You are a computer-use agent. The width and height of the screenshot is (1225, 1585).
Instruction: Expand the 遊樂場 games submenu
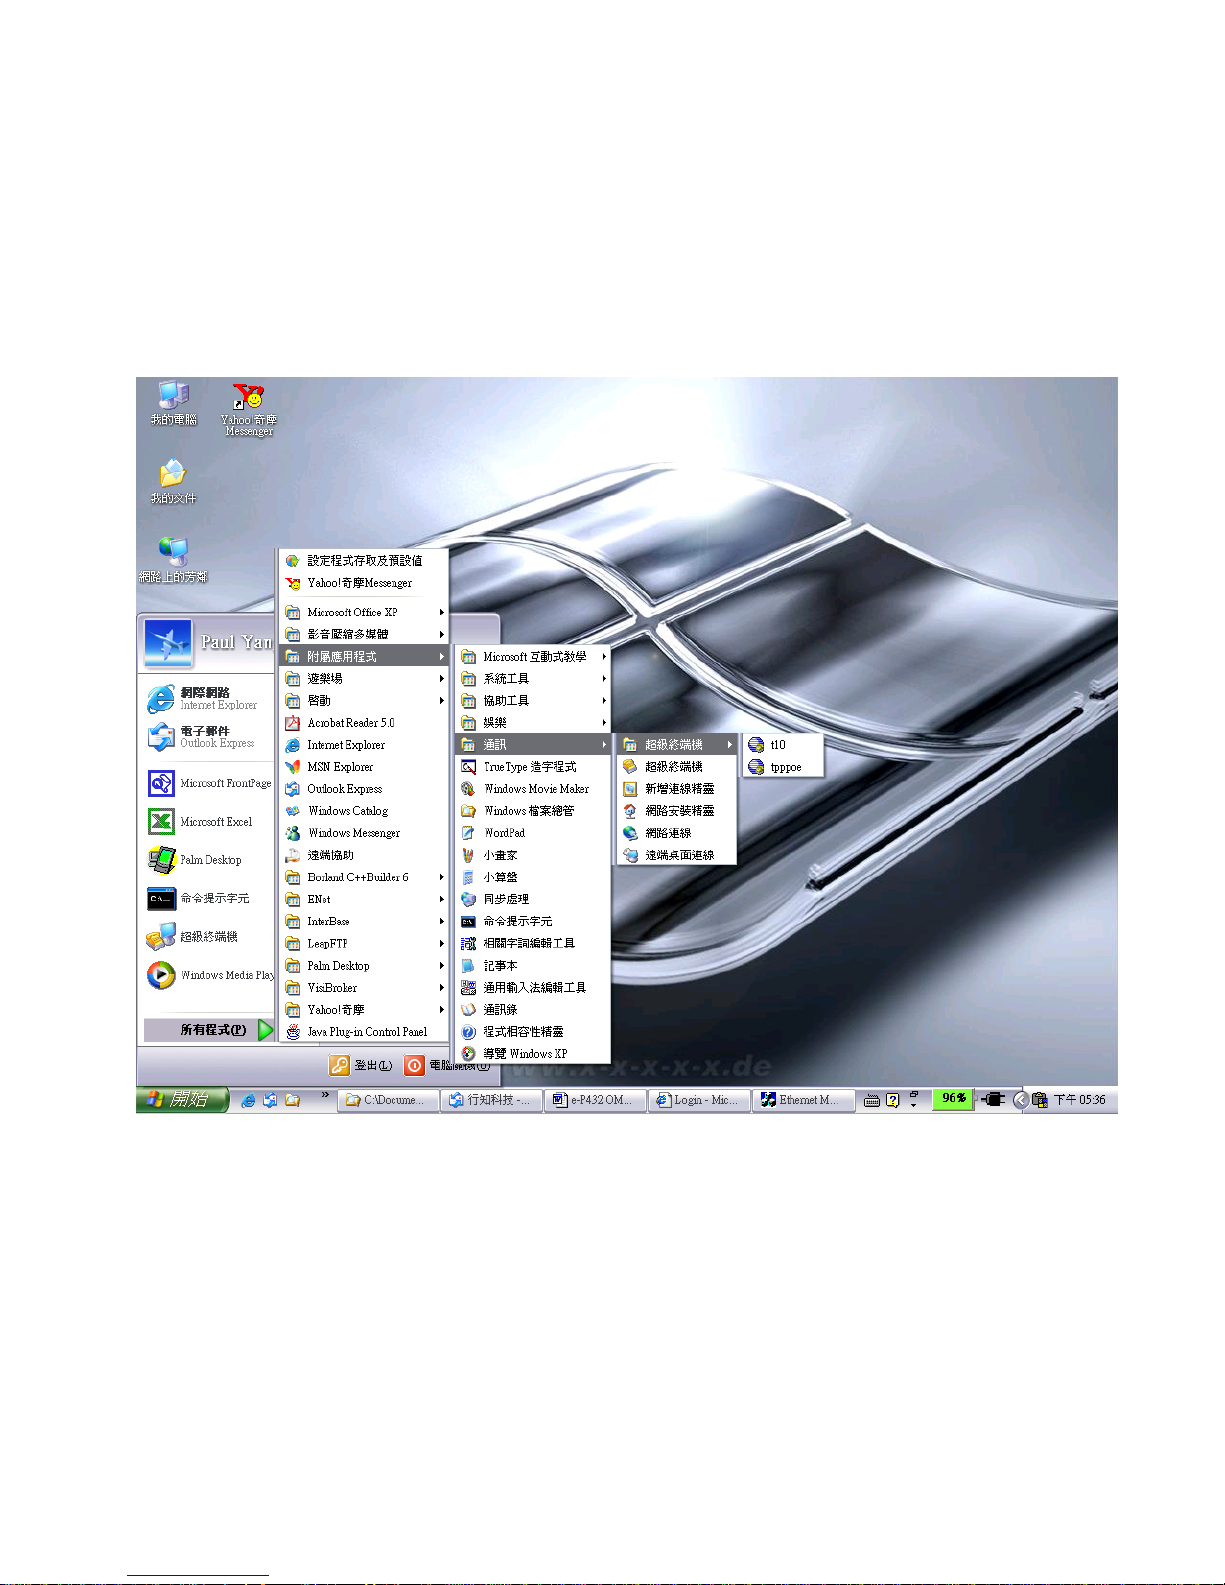point(364,678)
